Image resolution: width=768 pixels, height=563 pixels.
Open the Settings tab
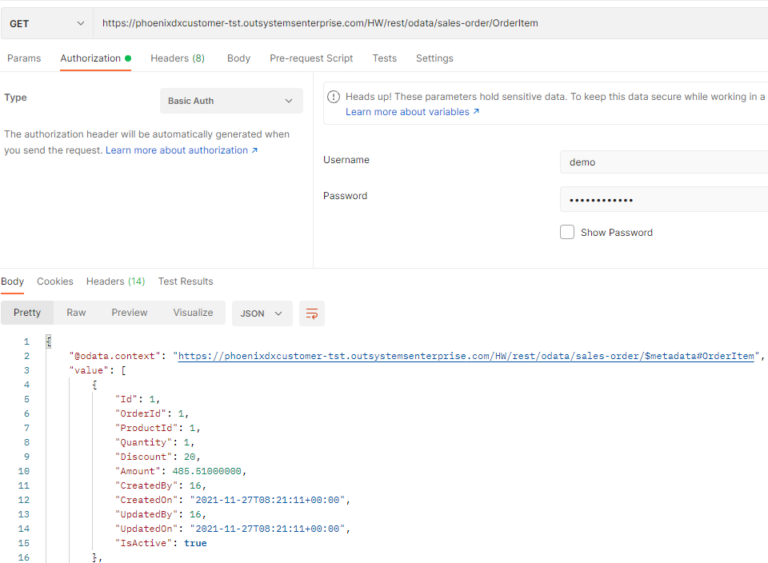tap(434, 58)
